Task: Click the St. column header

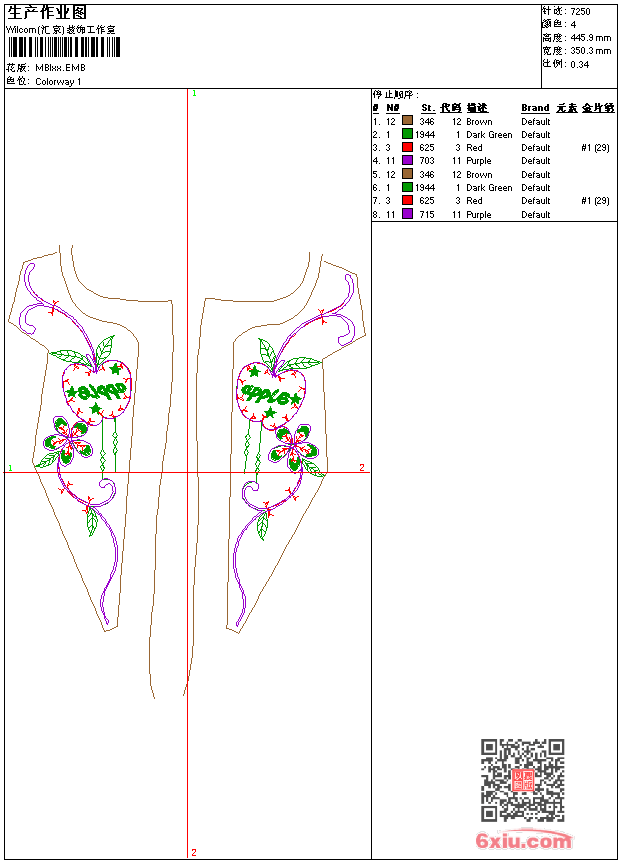Action: point(428,108)
